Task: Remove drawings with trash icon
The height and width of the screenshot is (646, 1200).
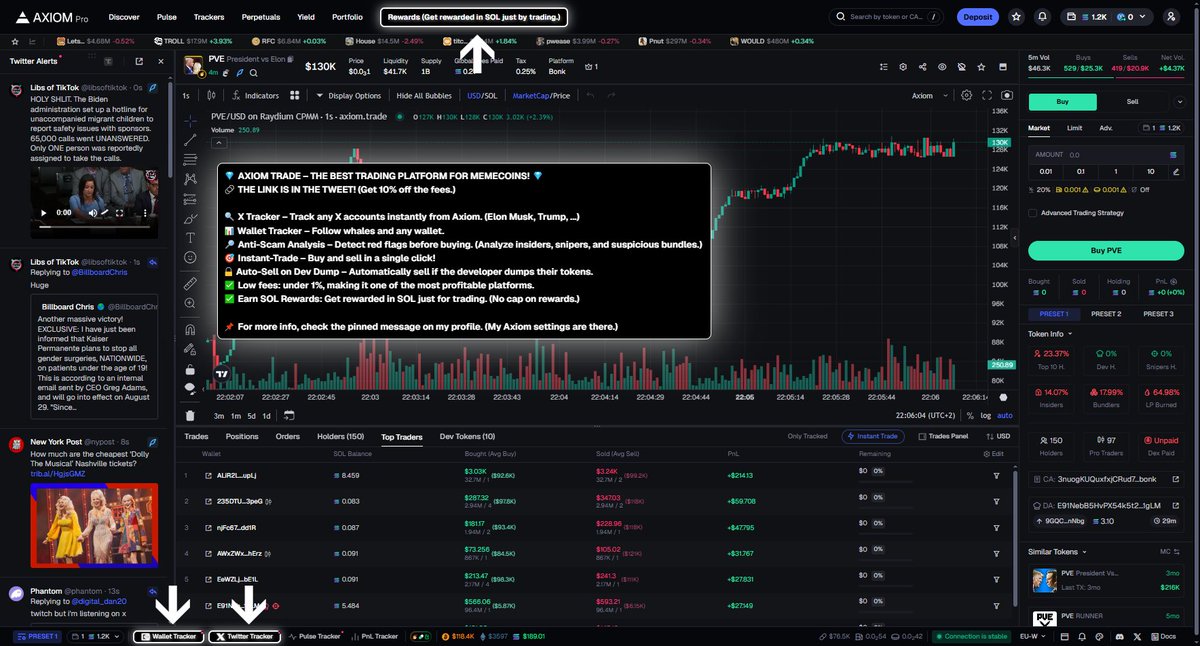Action: coord(190,415)
